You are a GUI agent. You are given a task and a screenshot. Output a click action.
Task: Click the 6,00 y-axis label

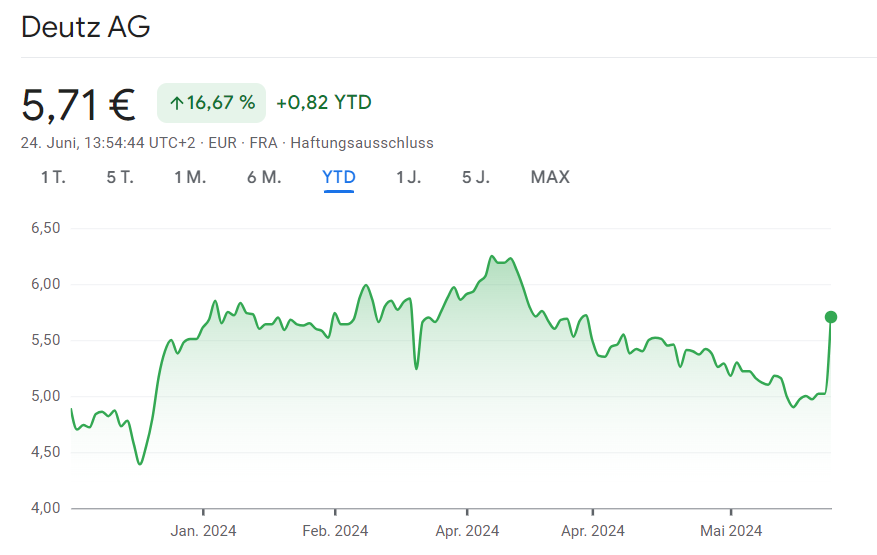coord(46,284)
